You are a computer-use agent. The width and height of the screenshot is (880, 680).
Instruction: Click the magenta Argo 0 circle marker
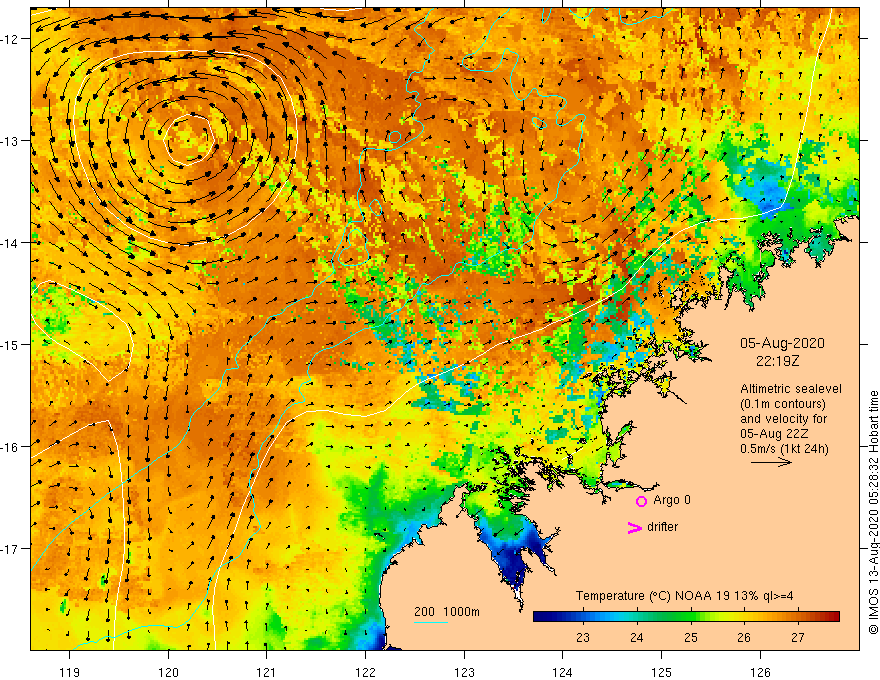click(641, 501)
